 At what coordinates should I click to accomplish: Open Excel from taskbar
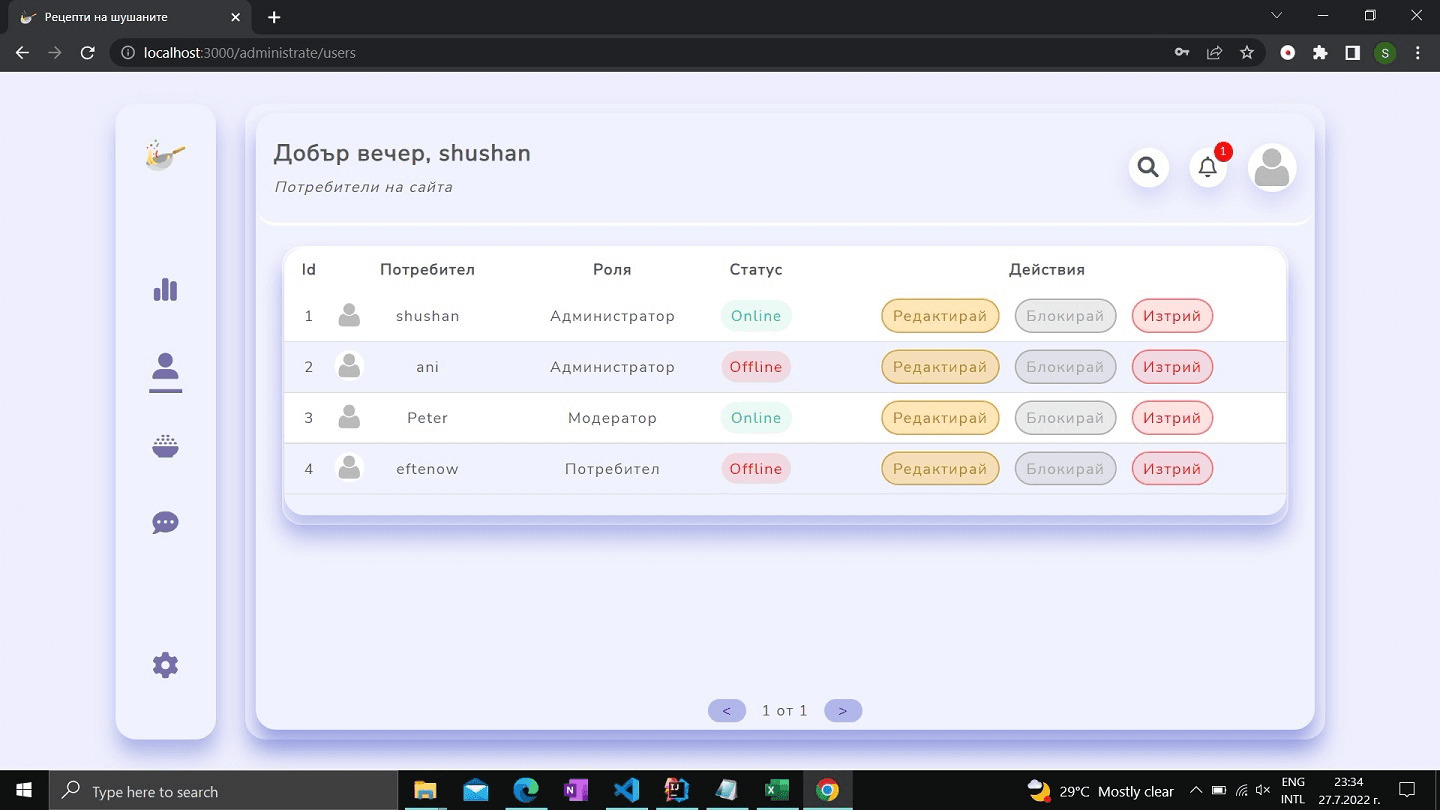pyautogui.click(x=777, y=791)
